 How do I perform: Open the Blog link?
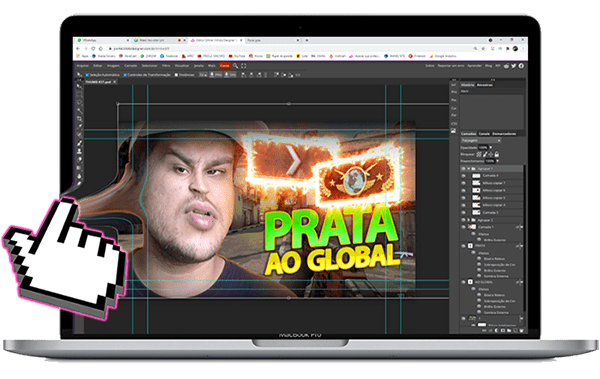pos(488,66)
